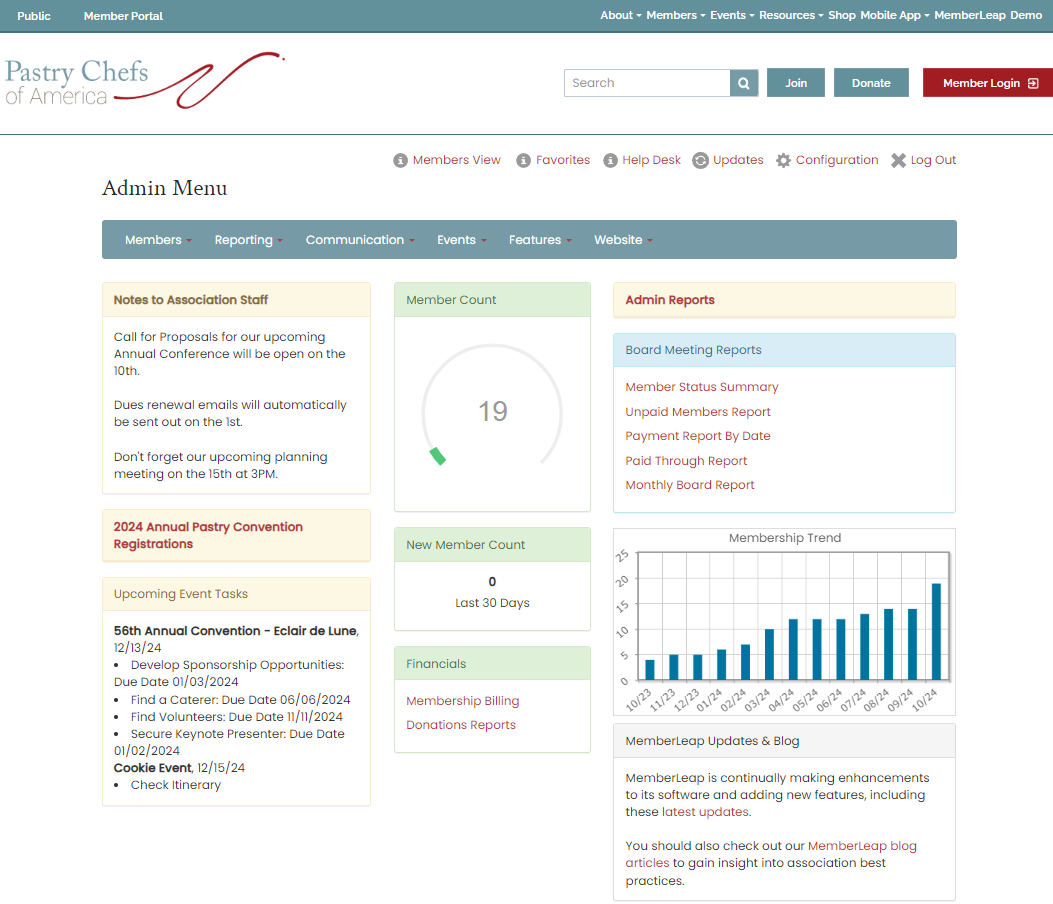The image size is (1053, 904).
Task: Click the 56th Annual Convention event title
Action: pos(235,631)
